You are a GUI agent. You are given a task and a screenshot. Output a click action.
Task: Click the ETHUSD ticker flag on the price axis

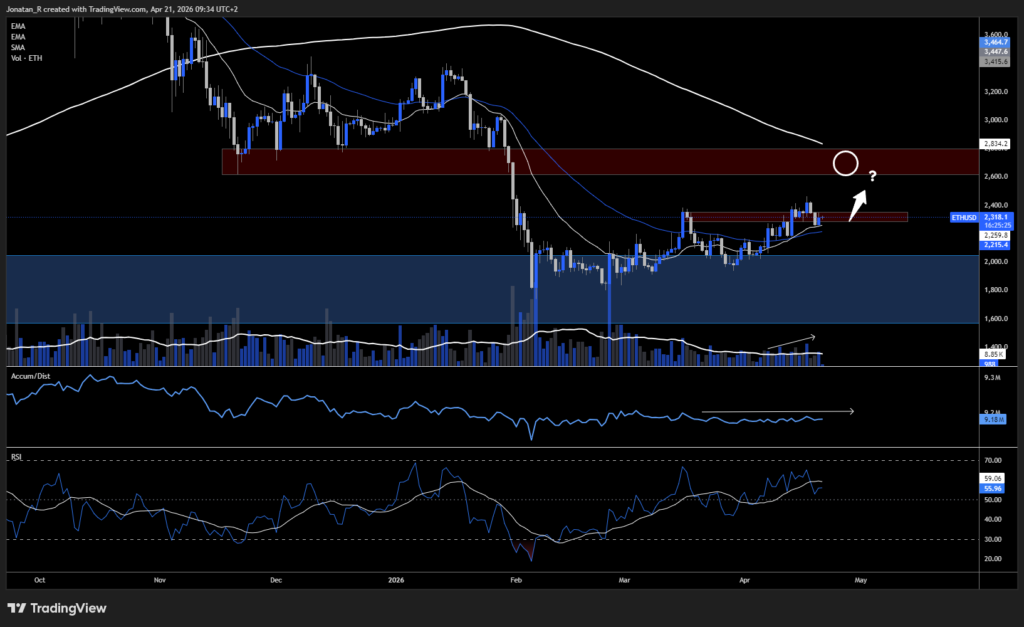coord(962,217)
